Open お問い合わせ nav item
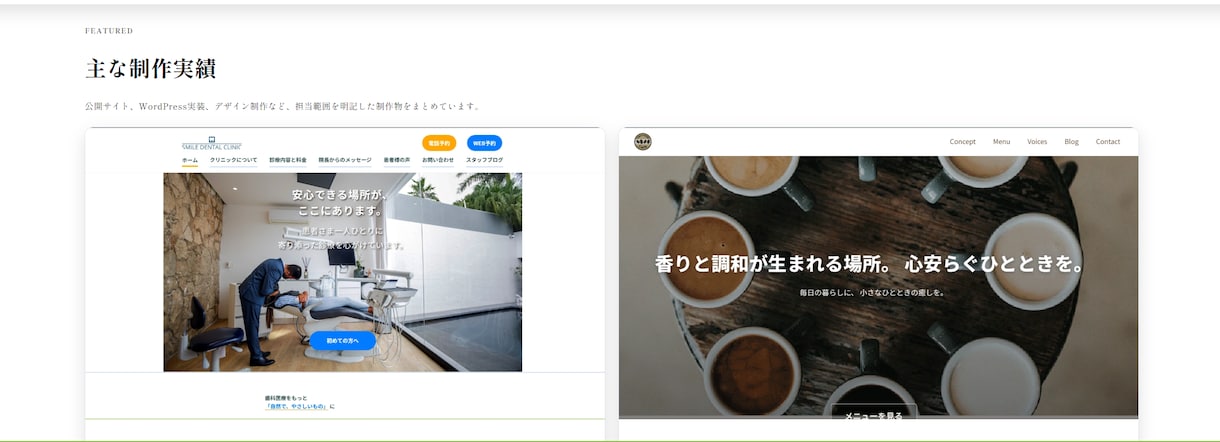The image size is (1220, 442). coord(438,160)
